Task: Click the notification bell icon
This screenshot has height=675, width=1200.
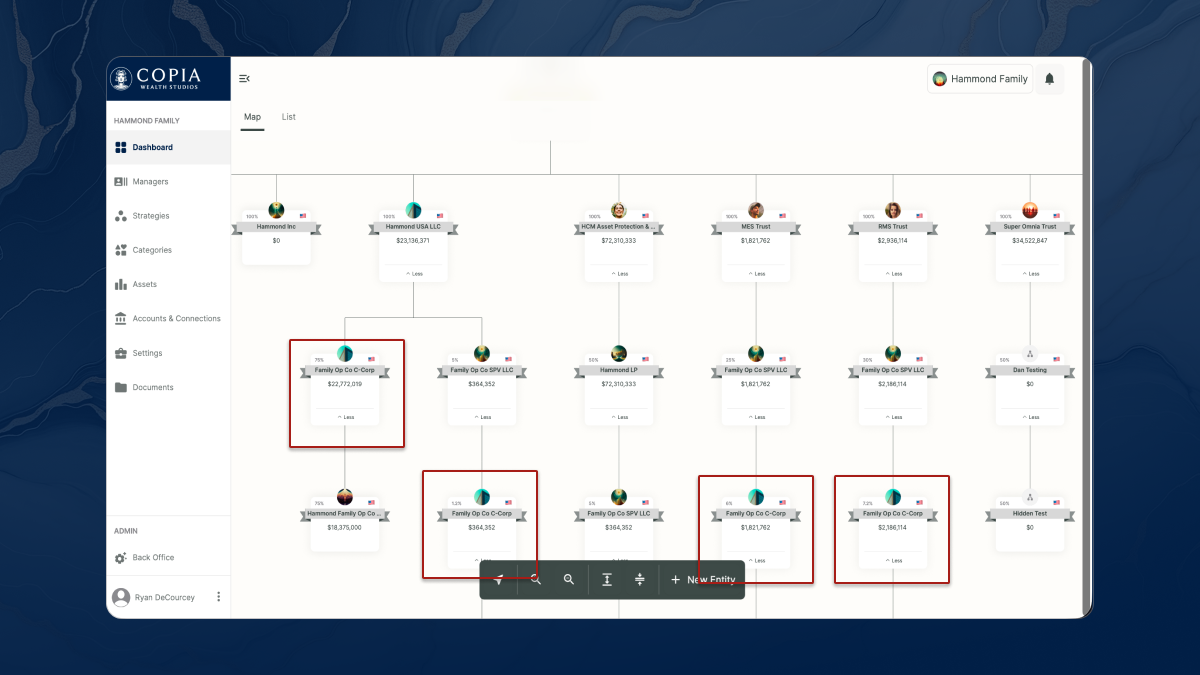Action: click(x=1049, y=79)
